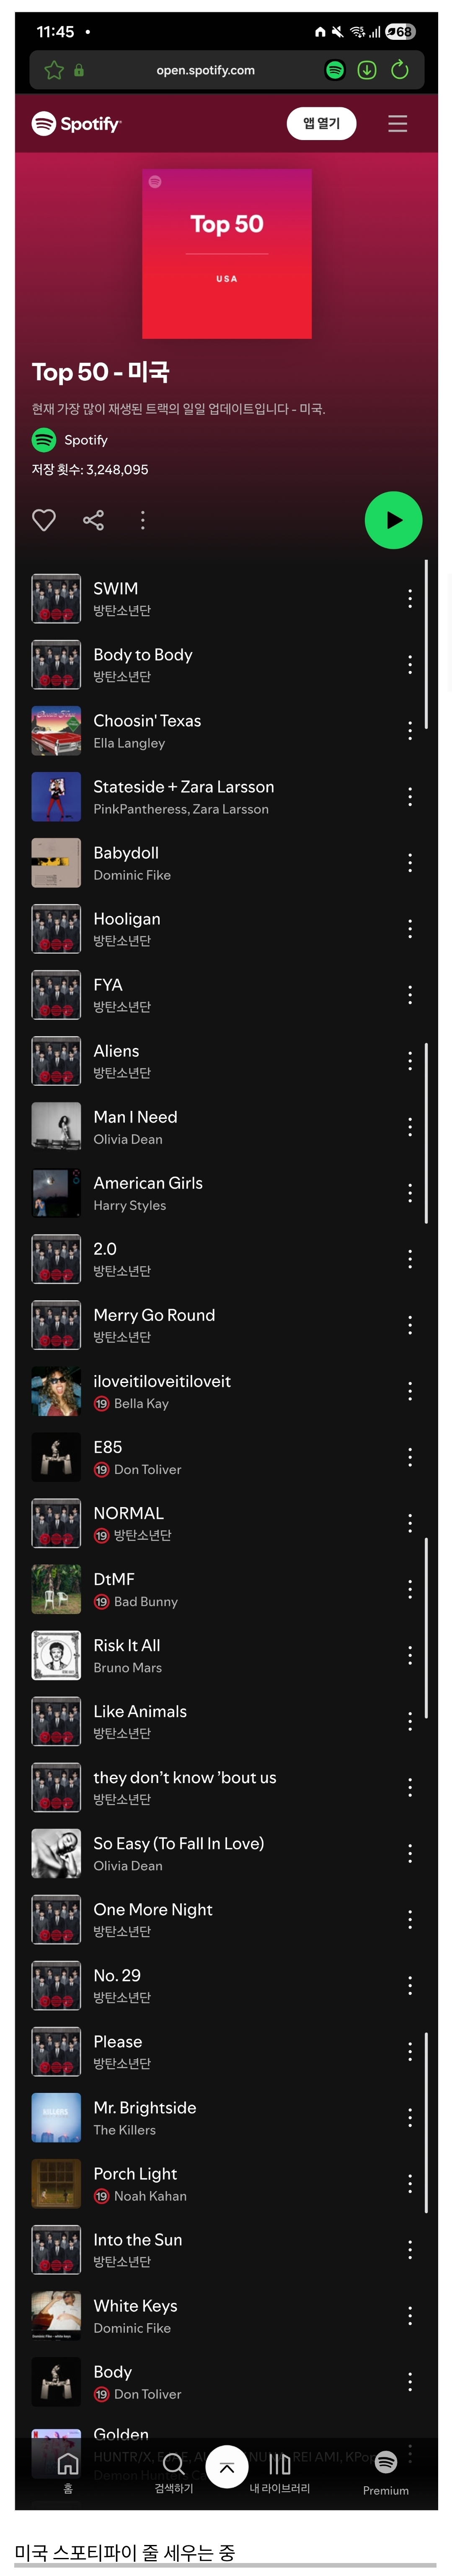Open Spotify creator profile link
This screenshot has height=2576, width=452.
85,440
